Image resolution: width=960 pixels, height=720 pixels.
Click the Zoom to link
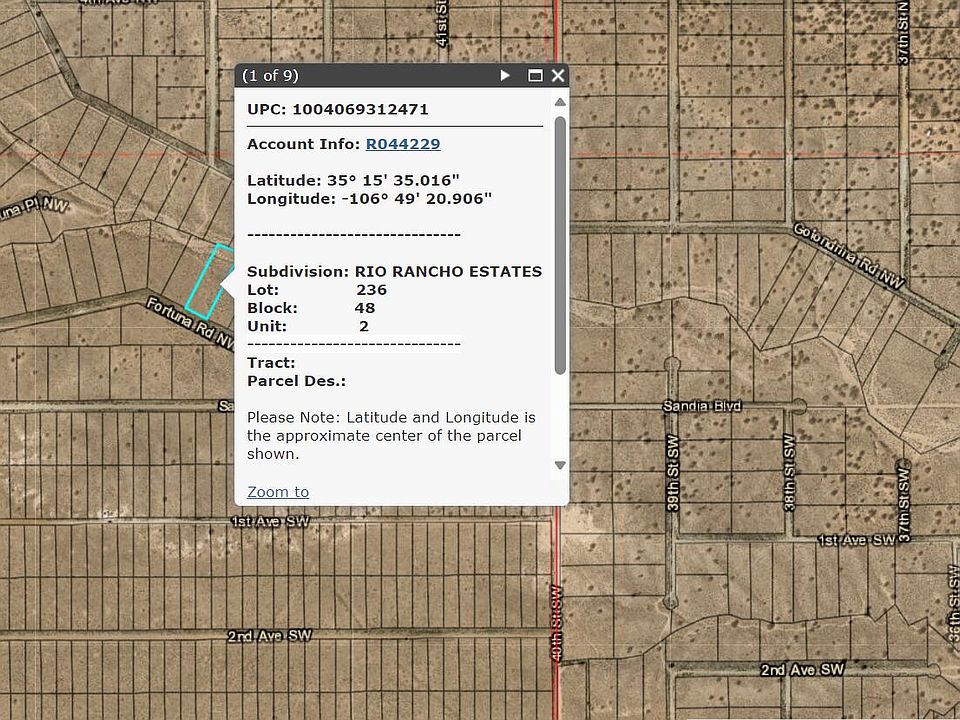click(278, 492)
